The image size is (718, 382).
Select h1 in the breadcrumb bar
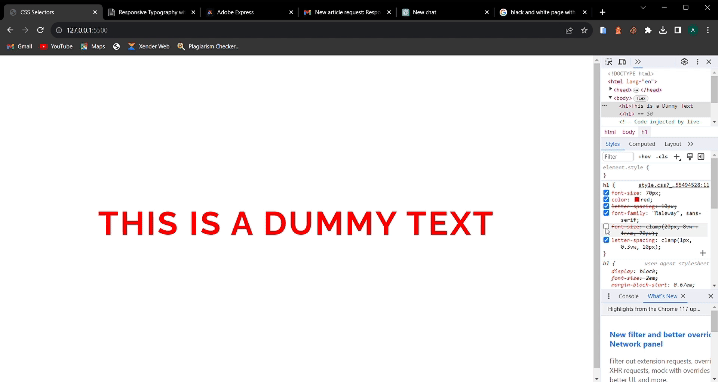[645, 132]
